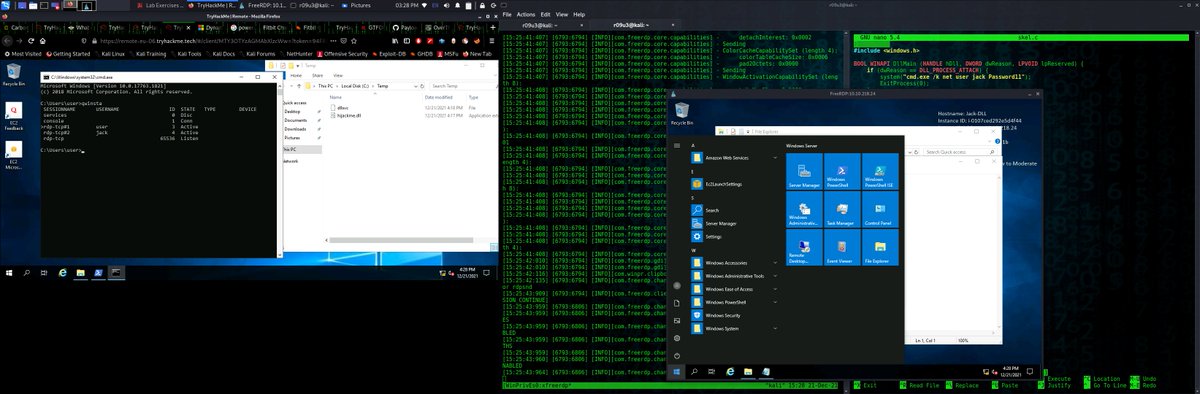
Task: Click Start button in browser remote taskbar
Action: coord(9,272)
